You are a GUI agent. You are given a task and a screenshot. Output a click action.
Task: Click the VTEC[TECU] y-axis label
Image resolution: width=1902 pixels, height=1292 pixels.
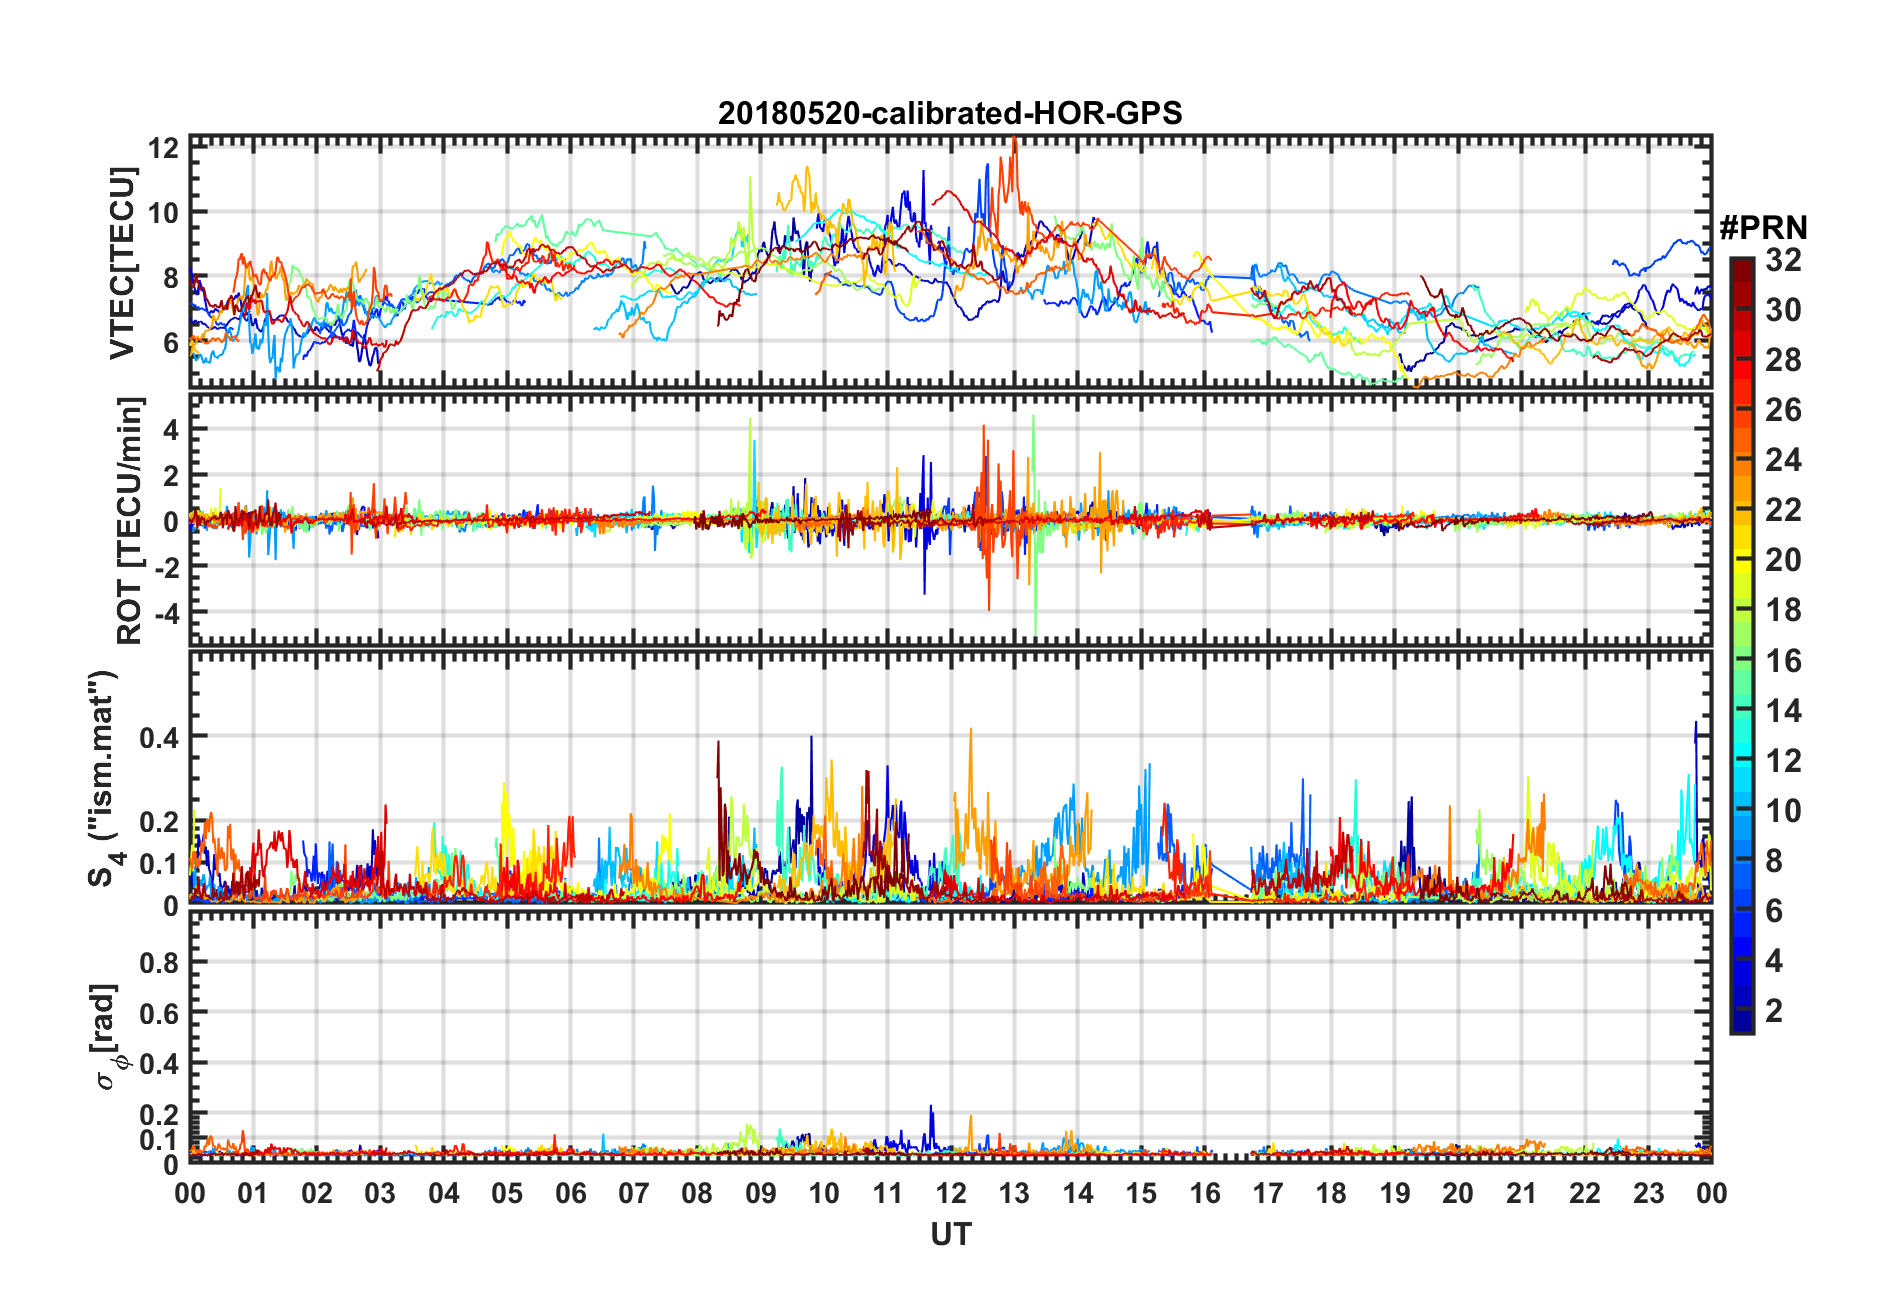[122, 263]
